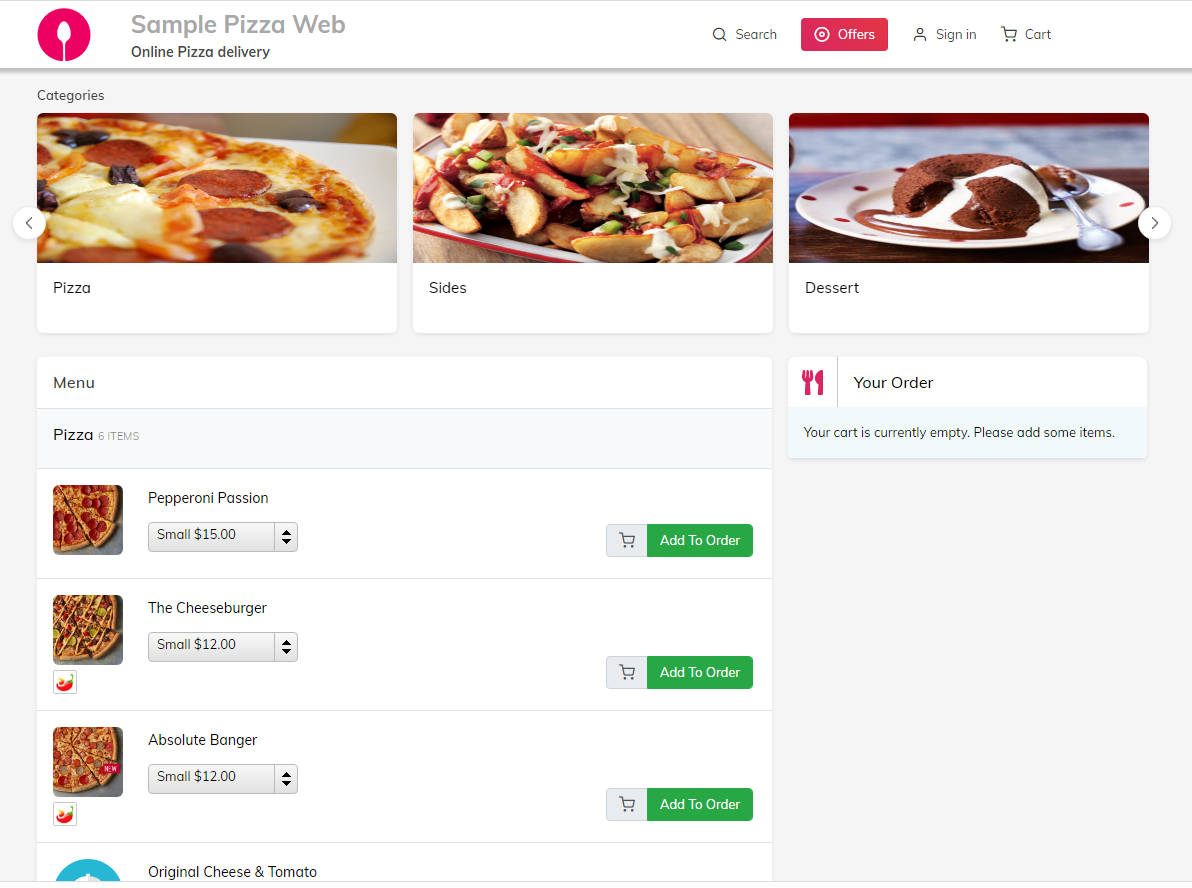
Task: Click the Pepperoni Passion pizza thumbnail
Action: [x=87, y=520]
